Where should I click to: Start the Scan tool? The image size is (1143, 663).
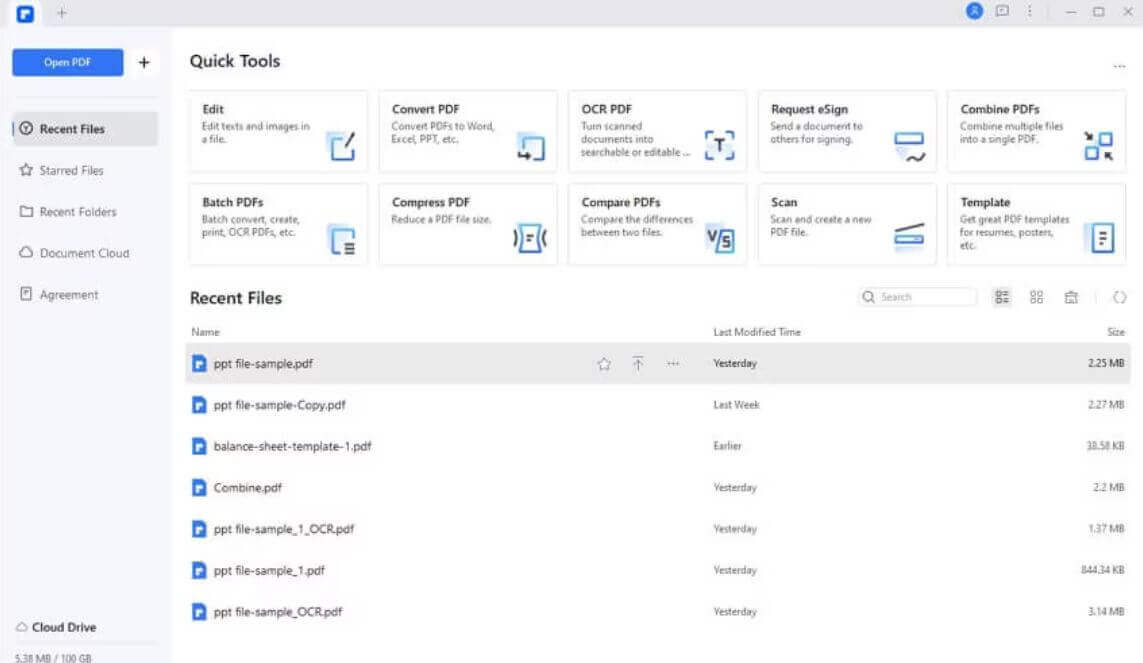coord(846,224)
